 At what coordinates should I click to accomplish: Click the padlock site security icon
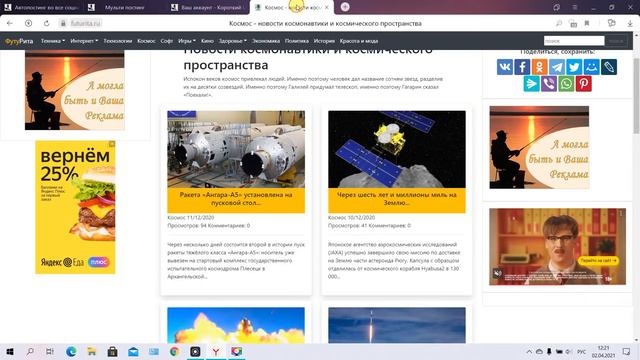[x=63, y=23]
